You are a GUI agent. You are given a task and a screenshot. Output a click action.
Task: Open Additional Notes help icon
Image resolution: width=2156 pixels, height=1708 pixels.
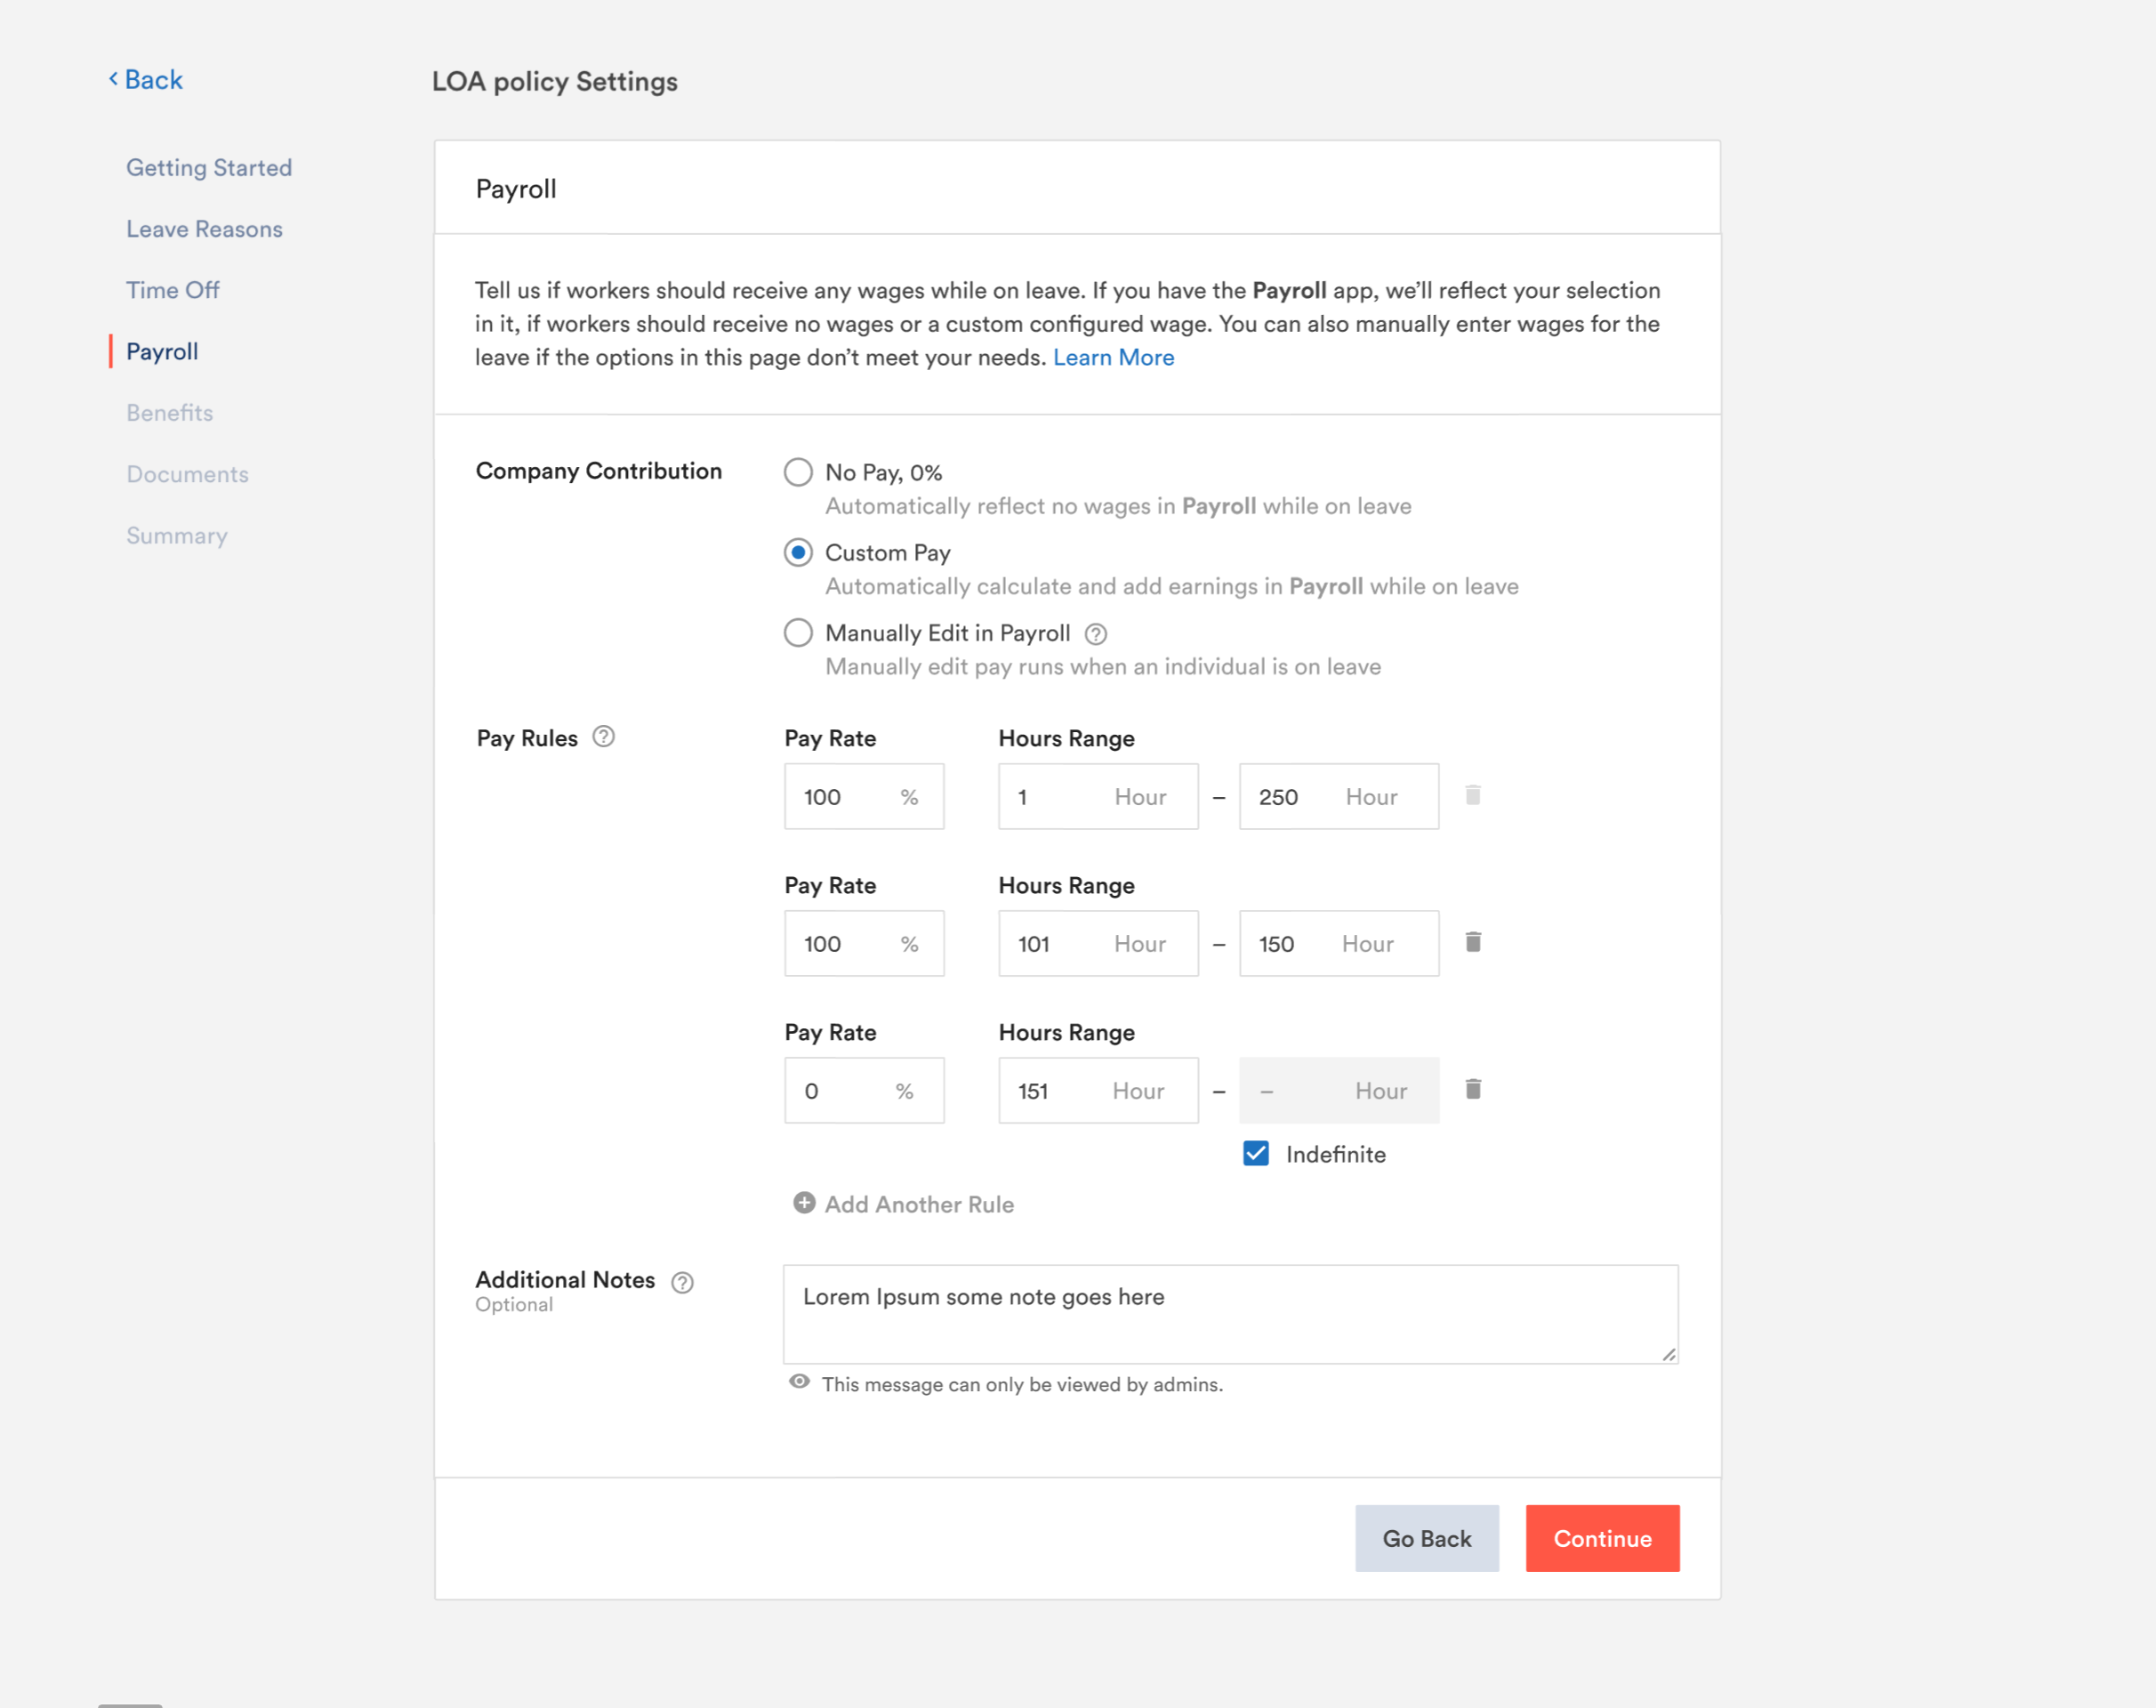[682, 1282]
